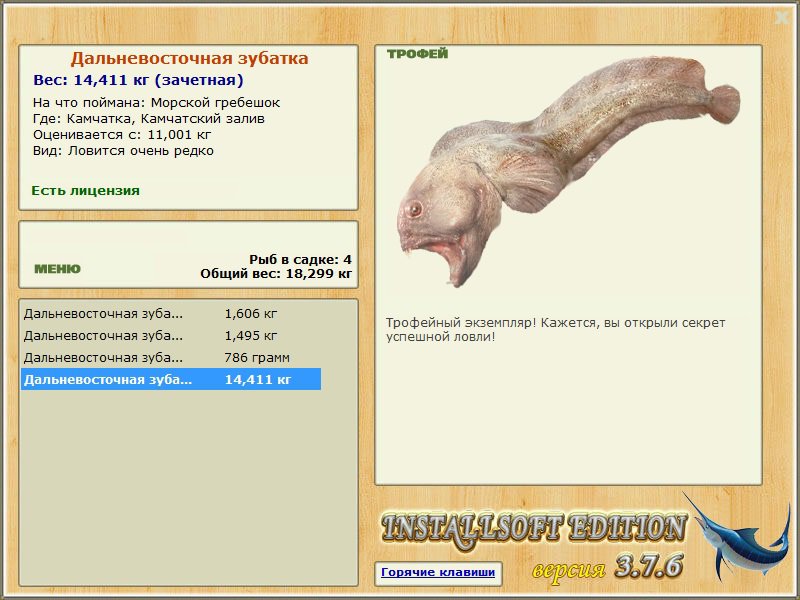
Task: Click the Вид: Ловится очень редко line
Action: coord(123,151)
